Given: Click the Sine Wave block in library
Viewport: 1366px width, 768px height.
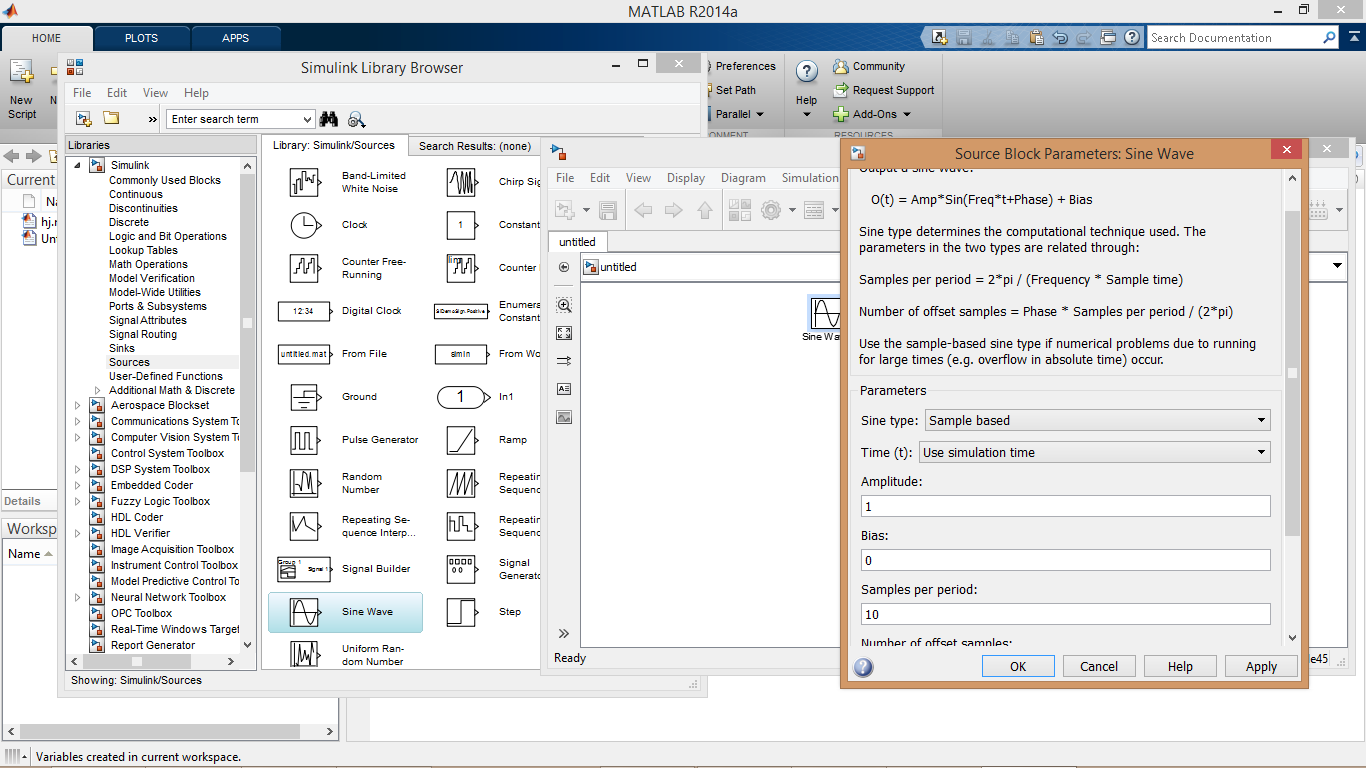Looking at the screenshot, I should [345, 612].
